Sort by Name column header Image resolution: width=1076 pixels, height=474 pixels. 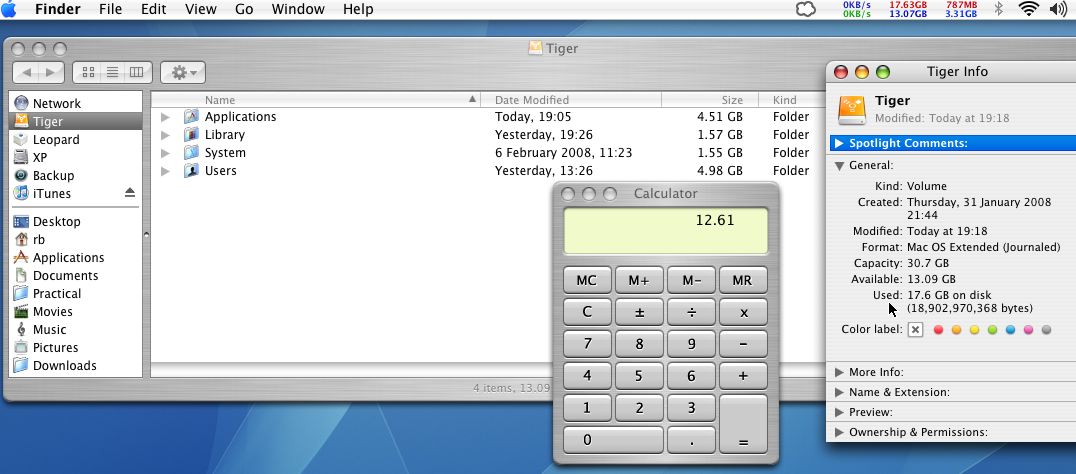pos(316,99)
